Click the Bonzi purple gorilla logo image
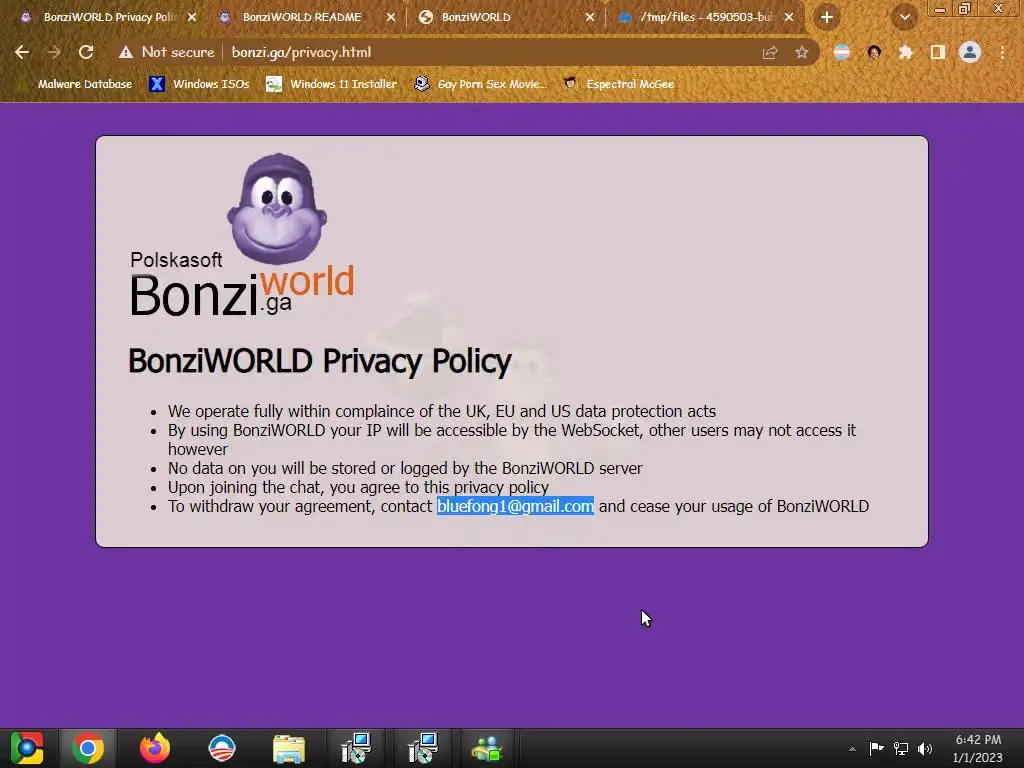 277,209
